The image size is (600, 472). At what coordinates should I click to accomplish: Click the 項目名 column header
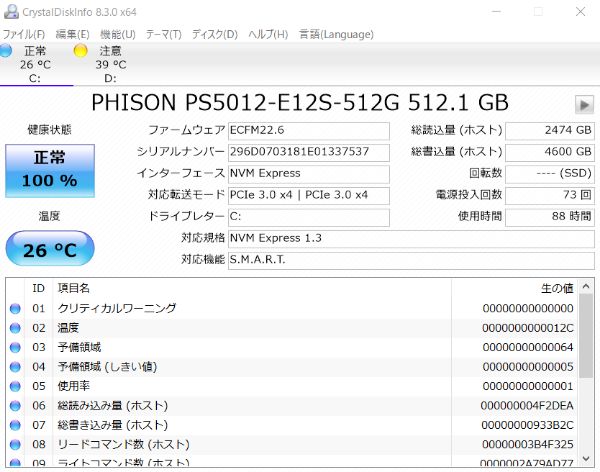(x=252, y=288)
